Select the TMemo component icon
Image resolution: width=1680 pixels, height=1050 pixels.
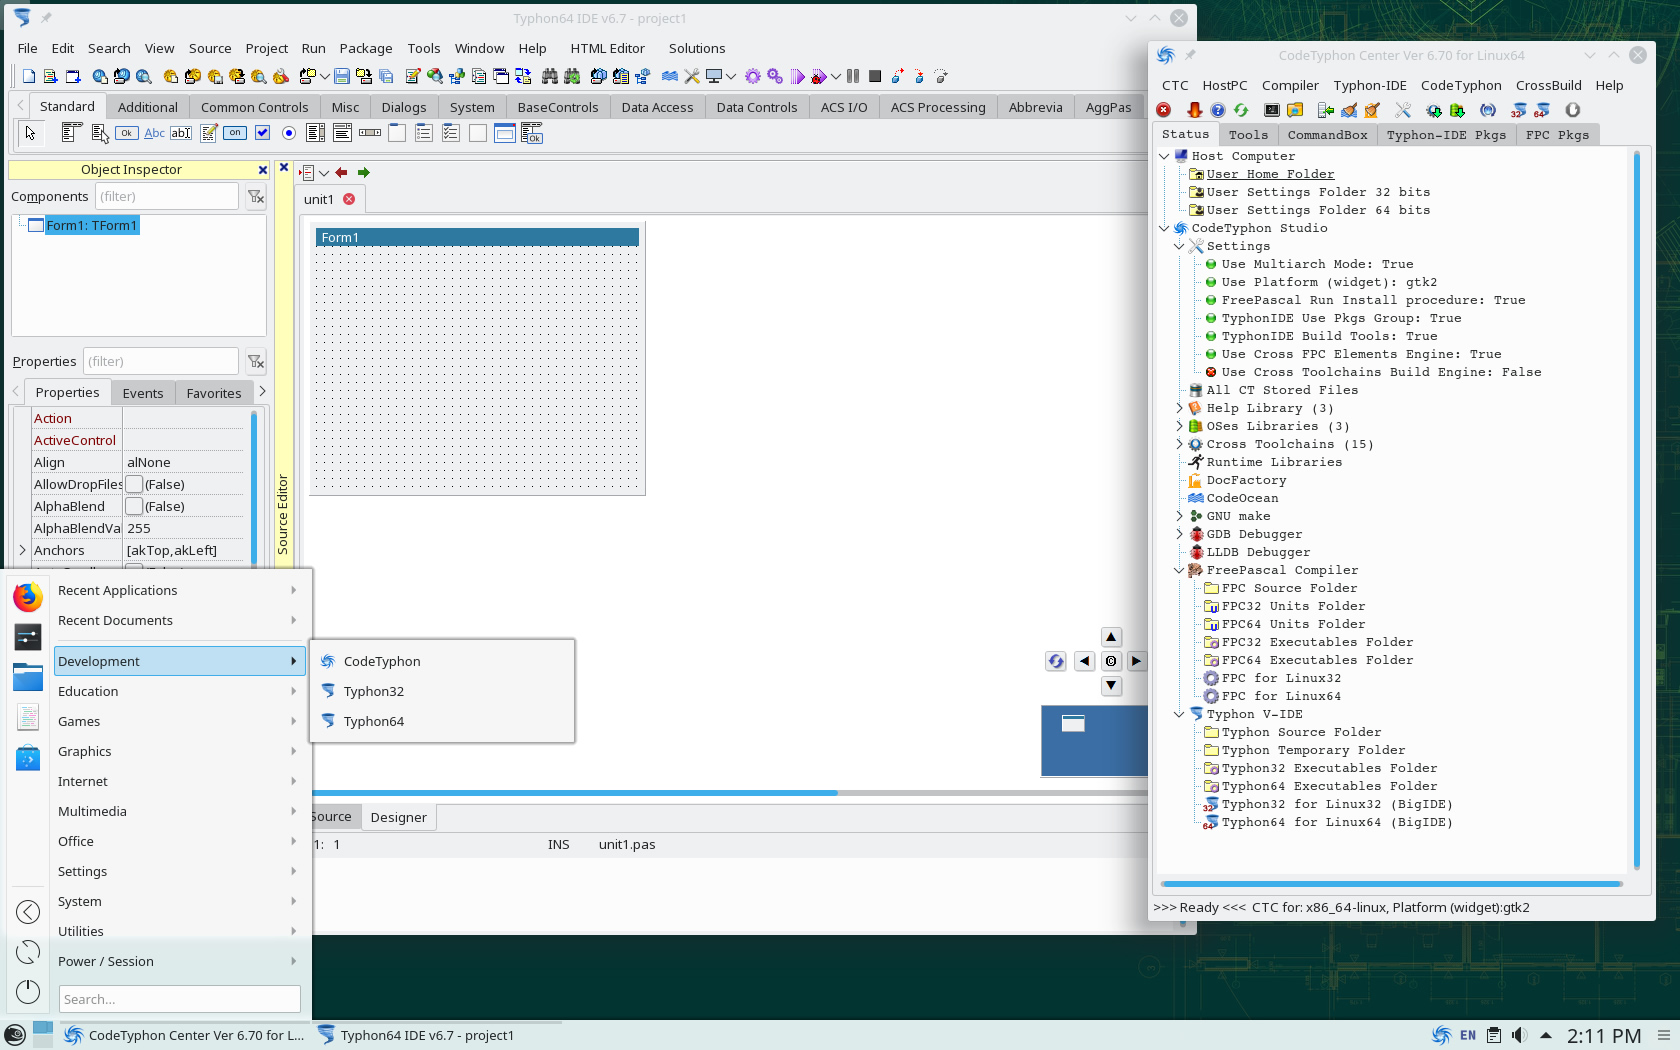pyautogui.click(x=208, y=132)
